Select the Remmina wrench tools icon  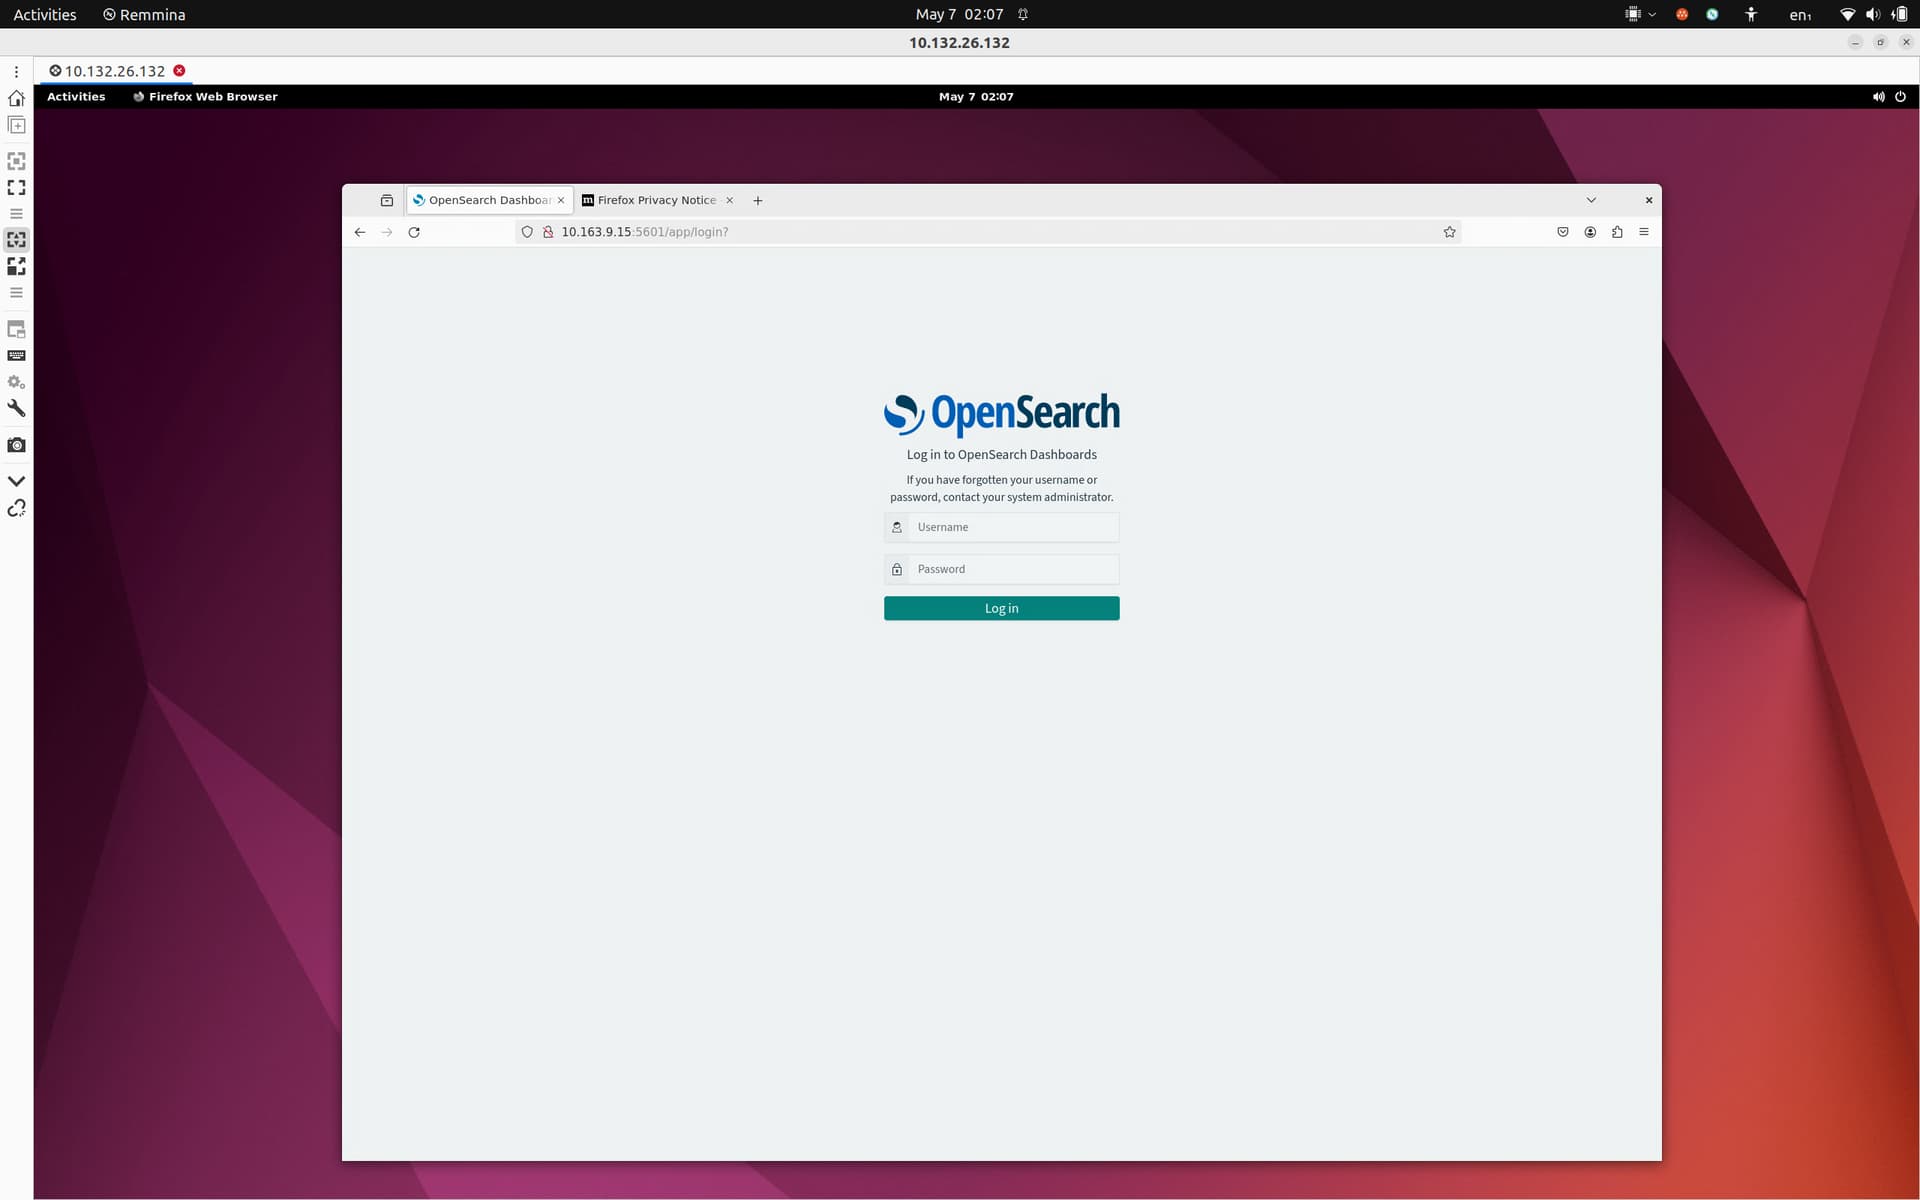(16, 408)
